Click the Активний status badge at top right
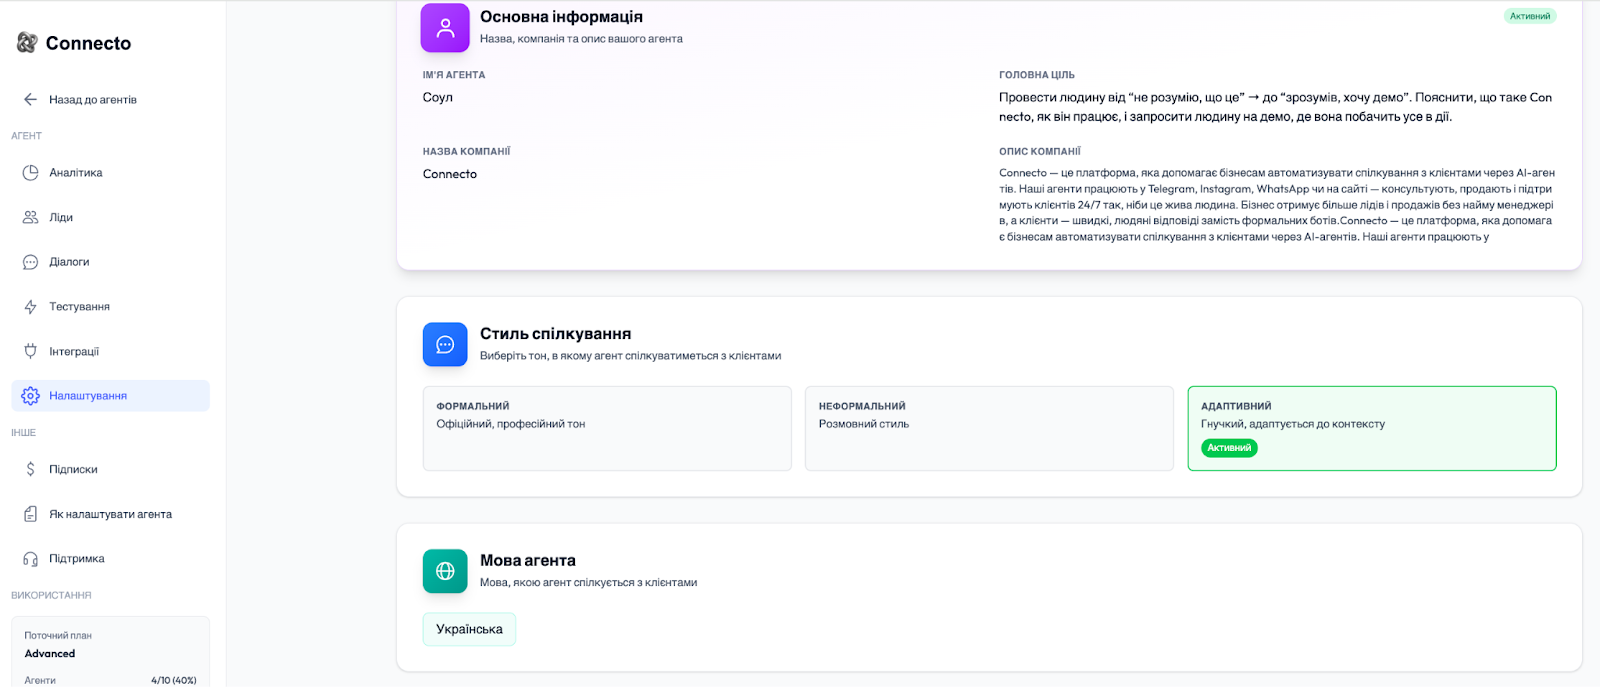Image resolution: width=1600 pixels, height=687 pixels. (1529, 16)
